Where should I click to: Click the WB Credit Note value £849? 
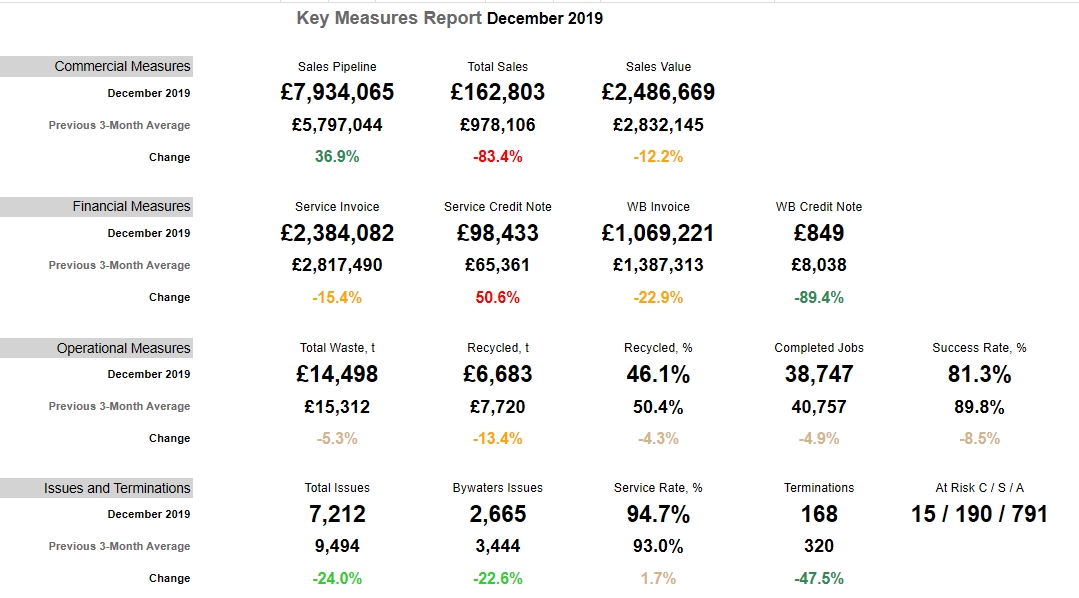tap(818, 233)
